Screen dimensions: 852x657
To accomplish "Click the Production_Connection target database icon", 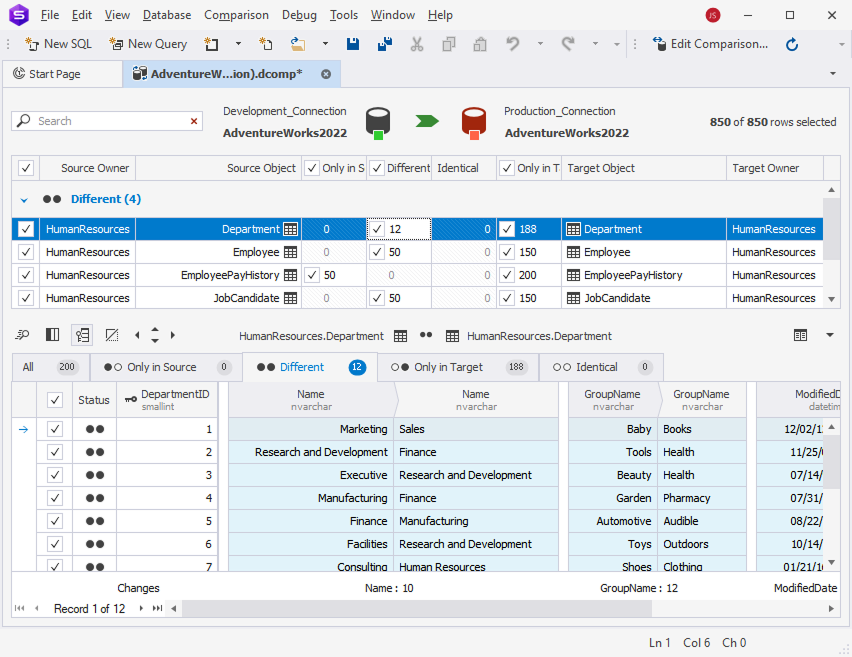I will point(474,121).
